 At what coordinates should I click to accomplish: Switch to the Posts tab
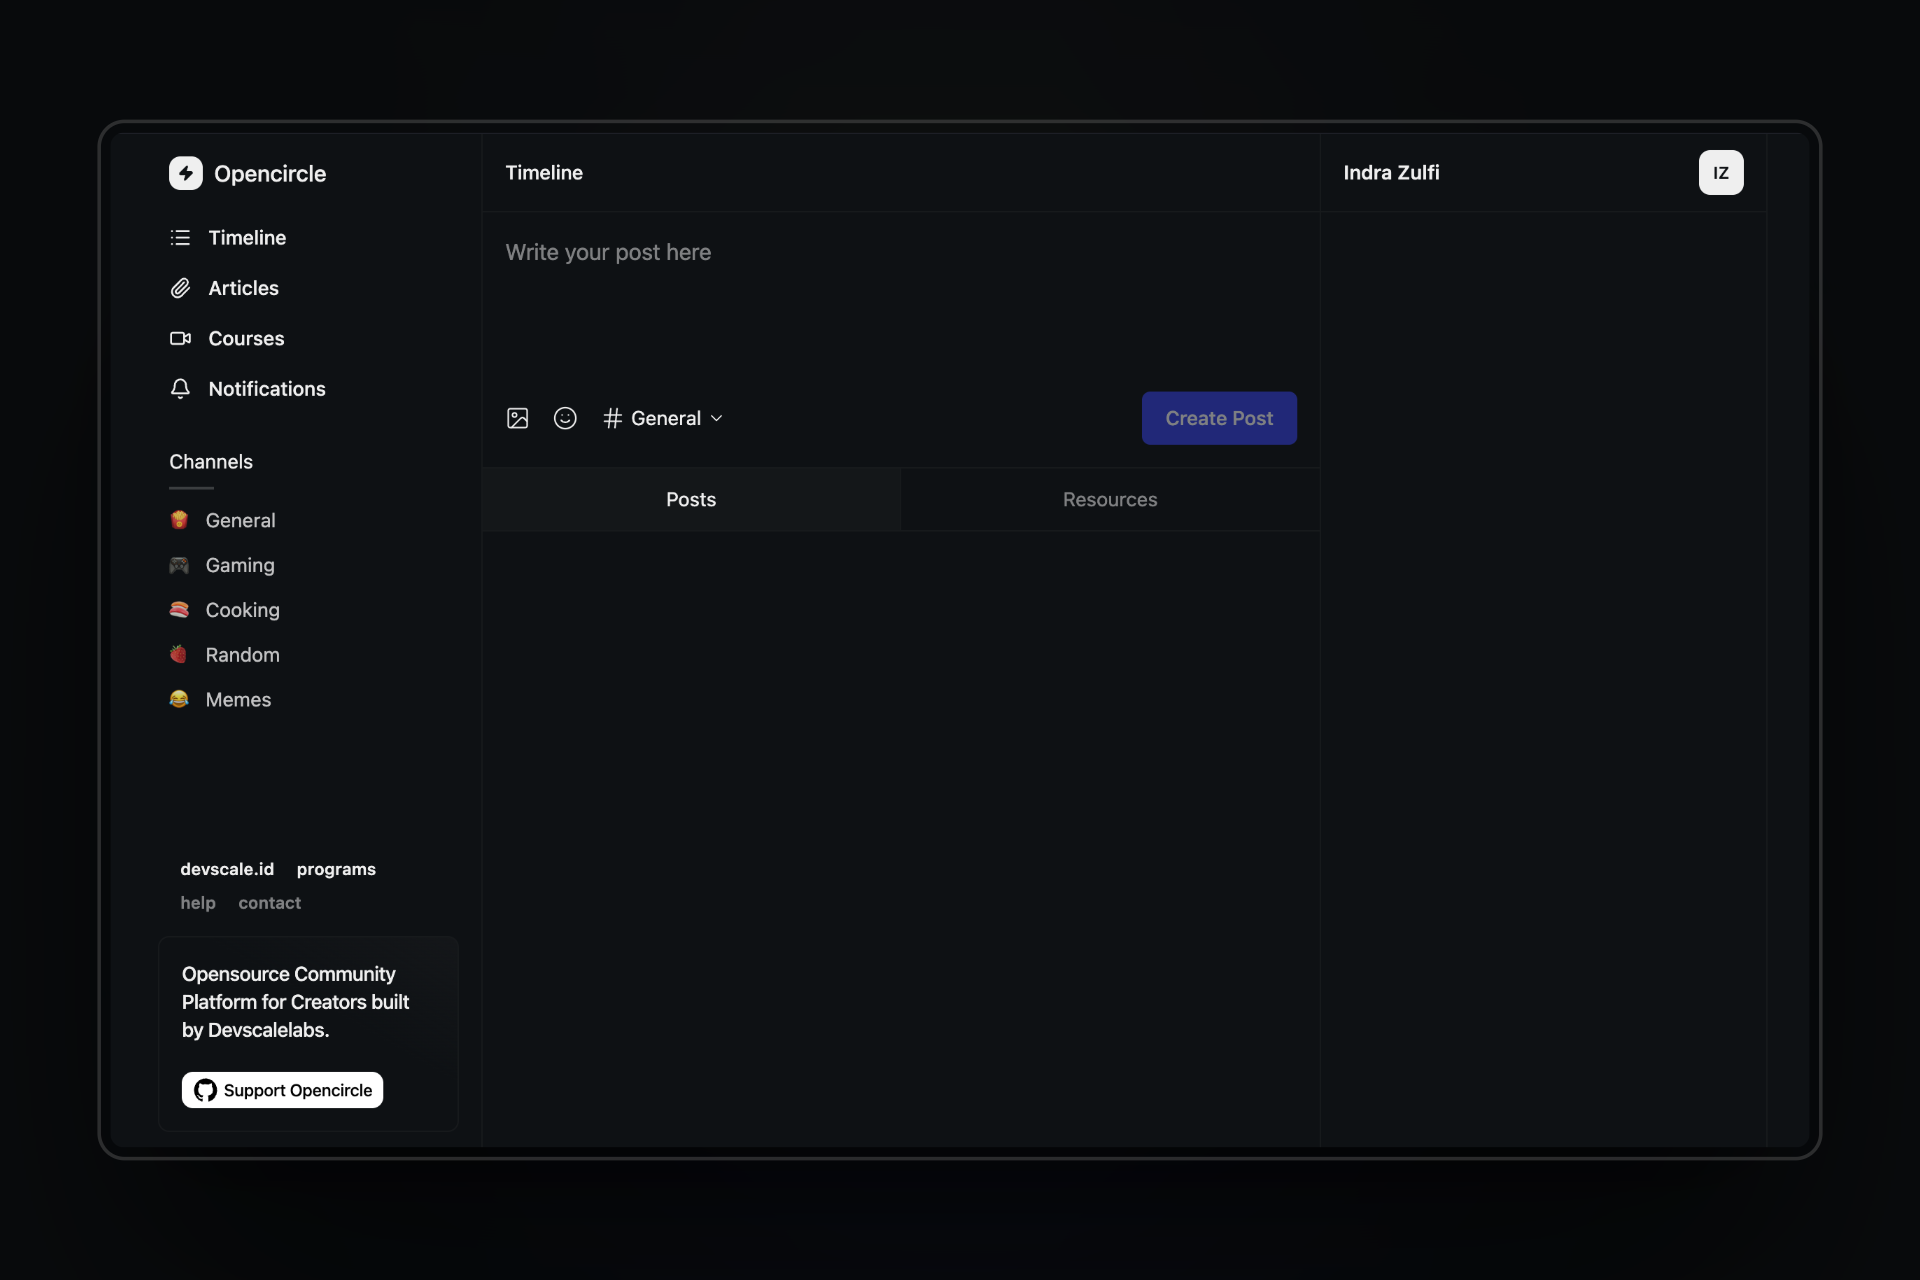click(x=690, y=499)
